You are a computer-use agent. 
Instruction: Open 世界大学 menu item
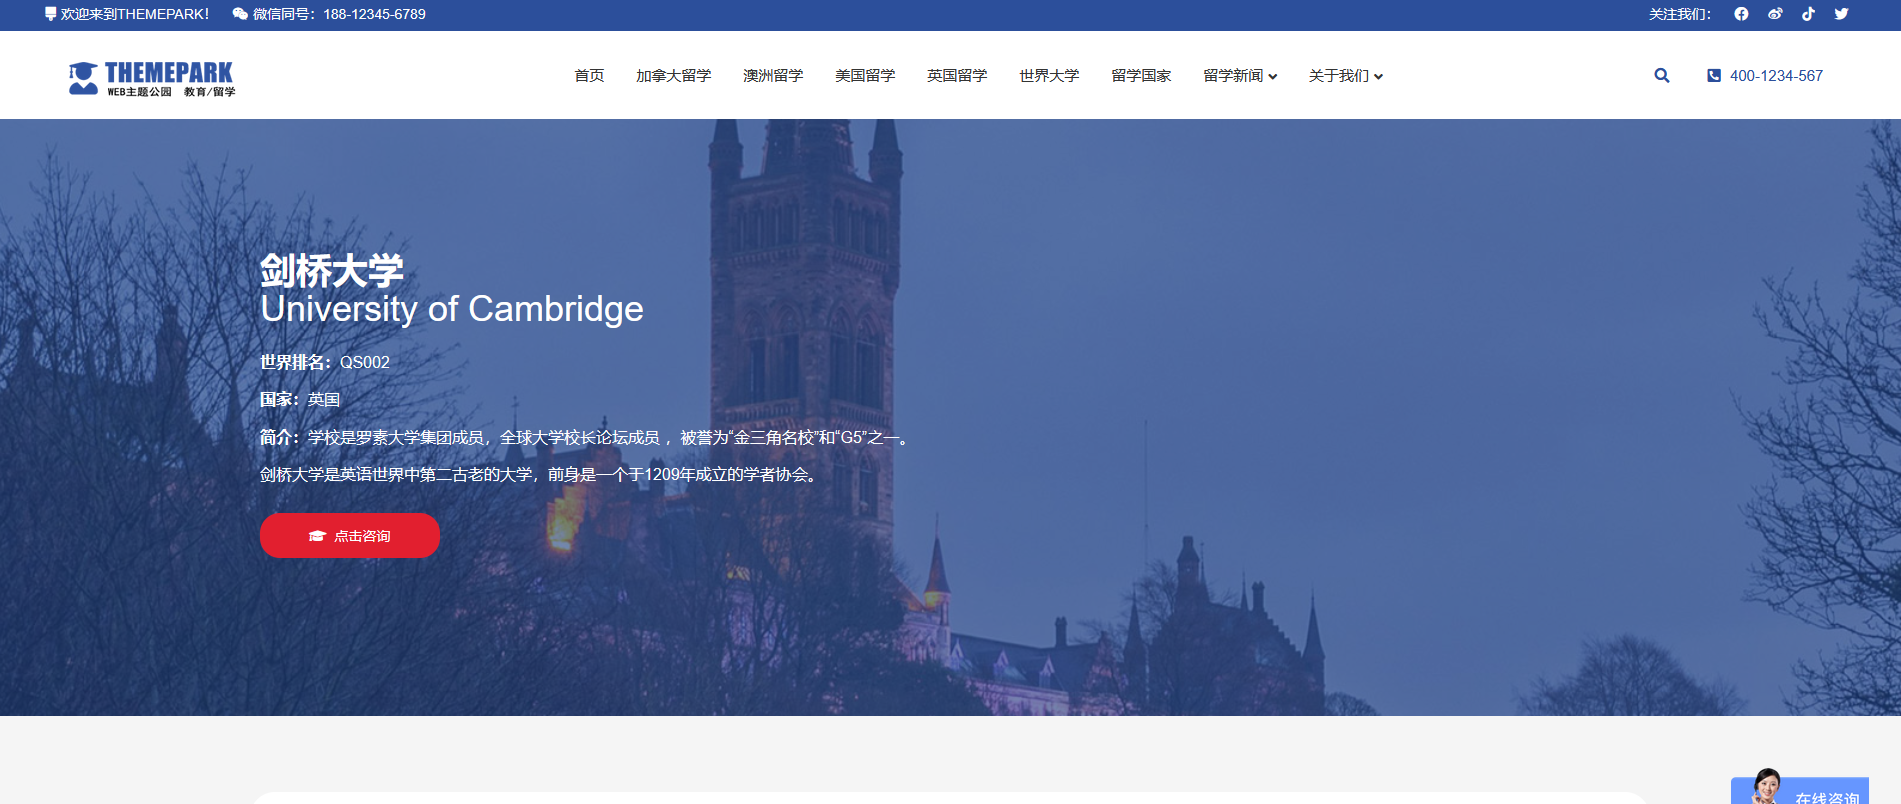1049,76
